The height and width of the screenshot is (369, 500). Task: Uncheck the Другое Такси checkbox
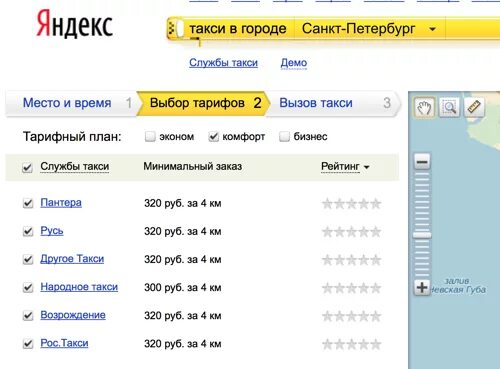(28, 259)
